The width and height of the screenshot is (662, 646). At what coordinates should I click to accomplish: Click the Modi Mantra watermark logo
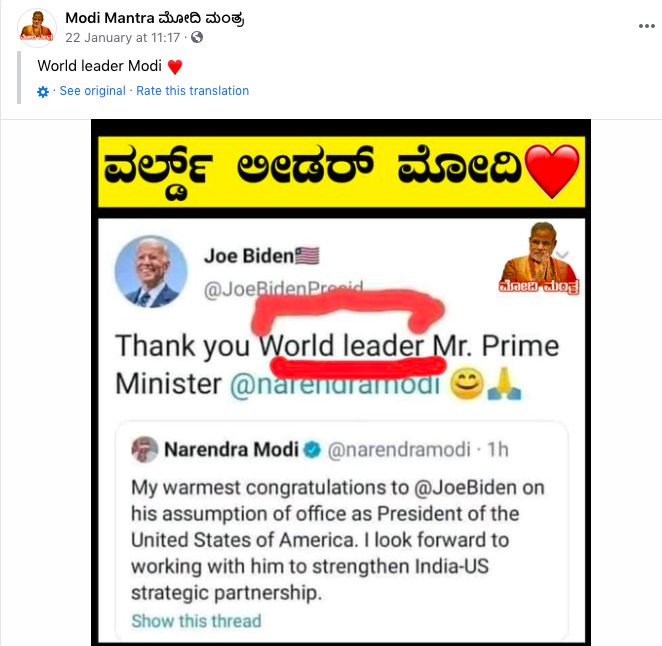click(539, 258)
